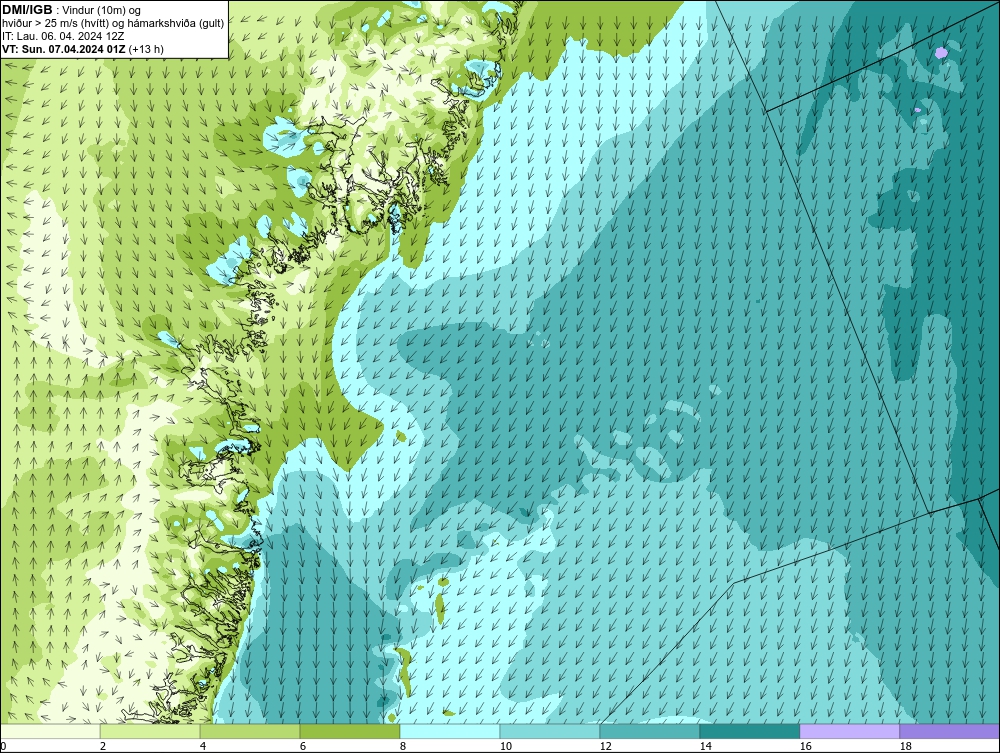Select the 2–4 m/s light green legend swatch
1000x753 pixels.
[150, 731]
